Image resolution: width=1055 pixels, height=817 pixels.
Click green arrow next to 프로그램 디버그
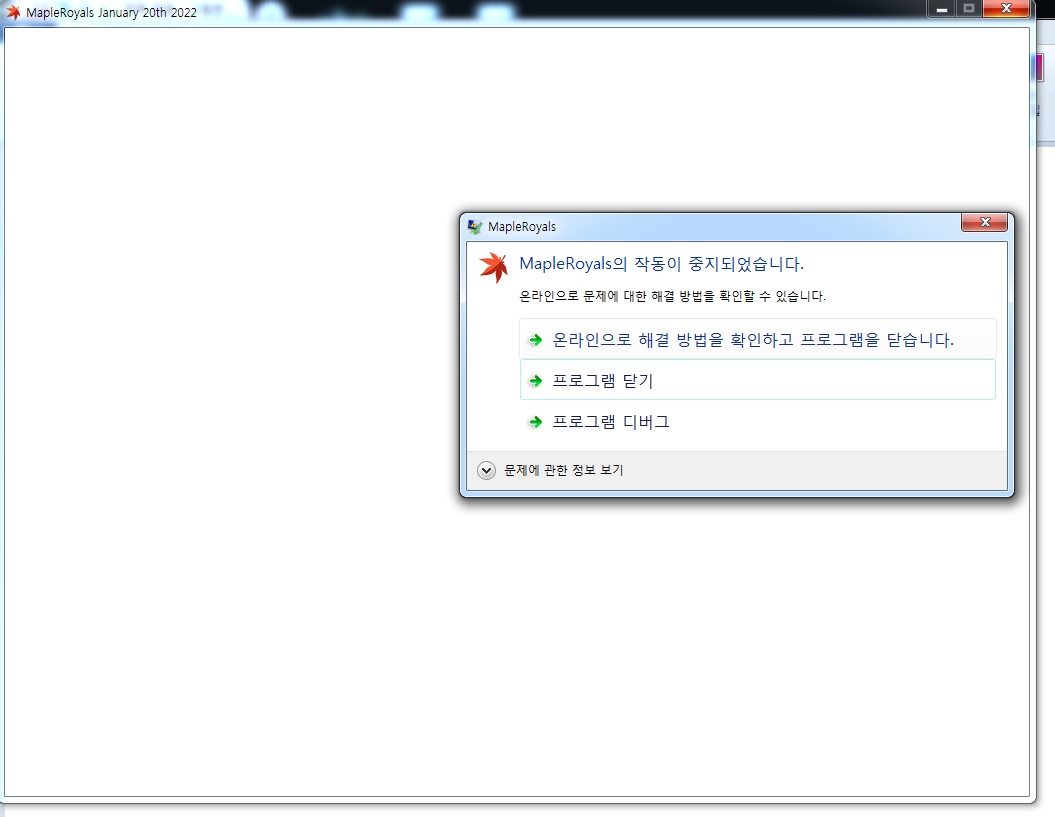(x=536, y=422)
